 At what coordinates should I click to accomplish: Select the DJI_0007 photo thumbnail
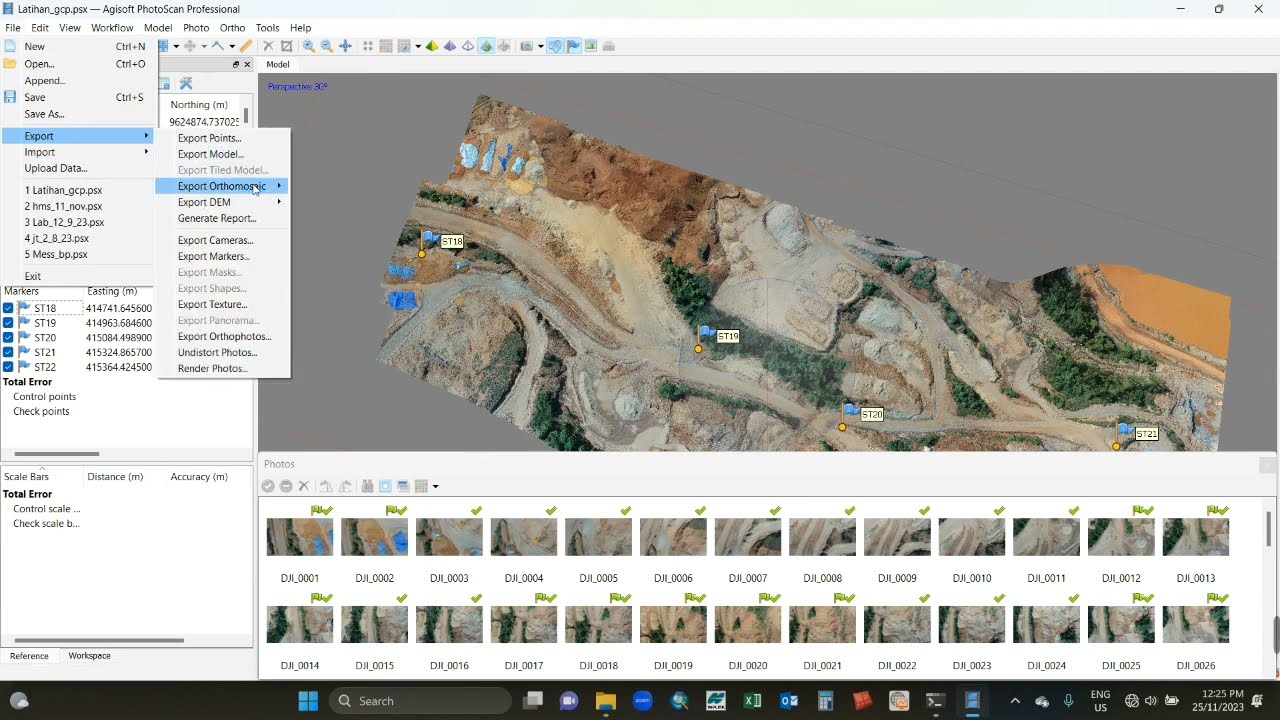[748, 537]
